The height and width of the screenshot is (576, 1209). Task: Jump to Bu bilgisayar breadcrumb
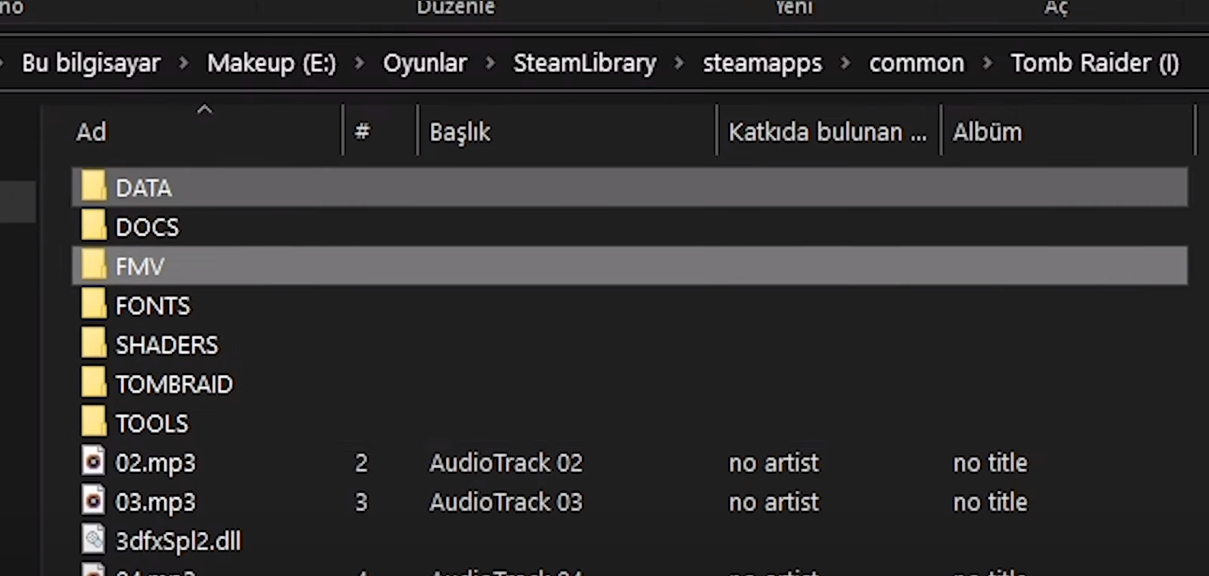point(91,63)
